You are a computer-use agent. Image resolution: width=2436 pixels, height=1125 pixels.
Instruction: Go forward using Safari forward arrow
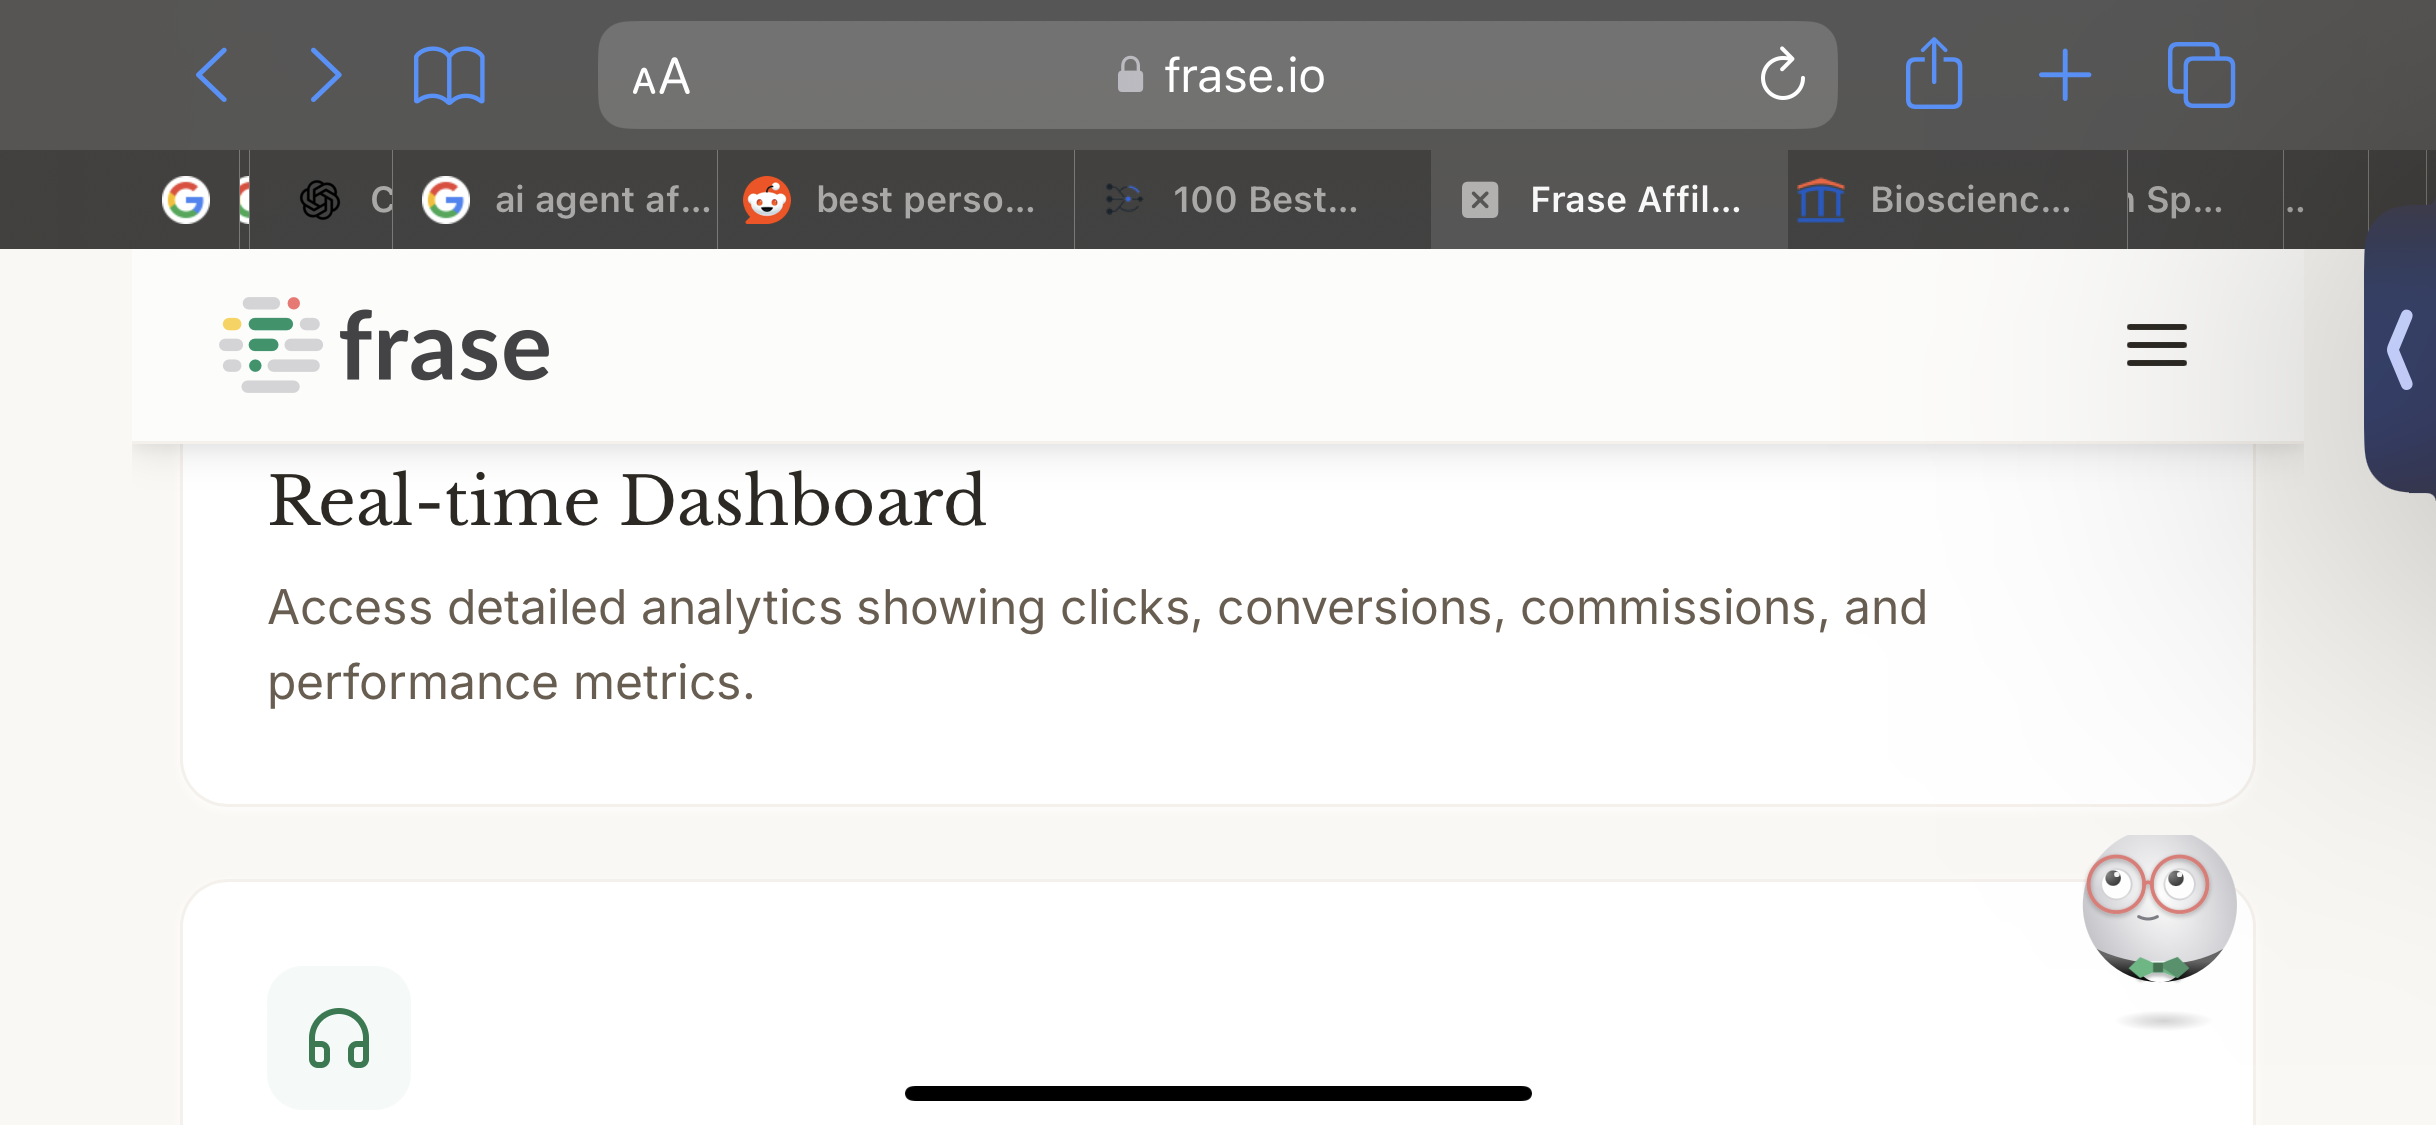[325, 75]
